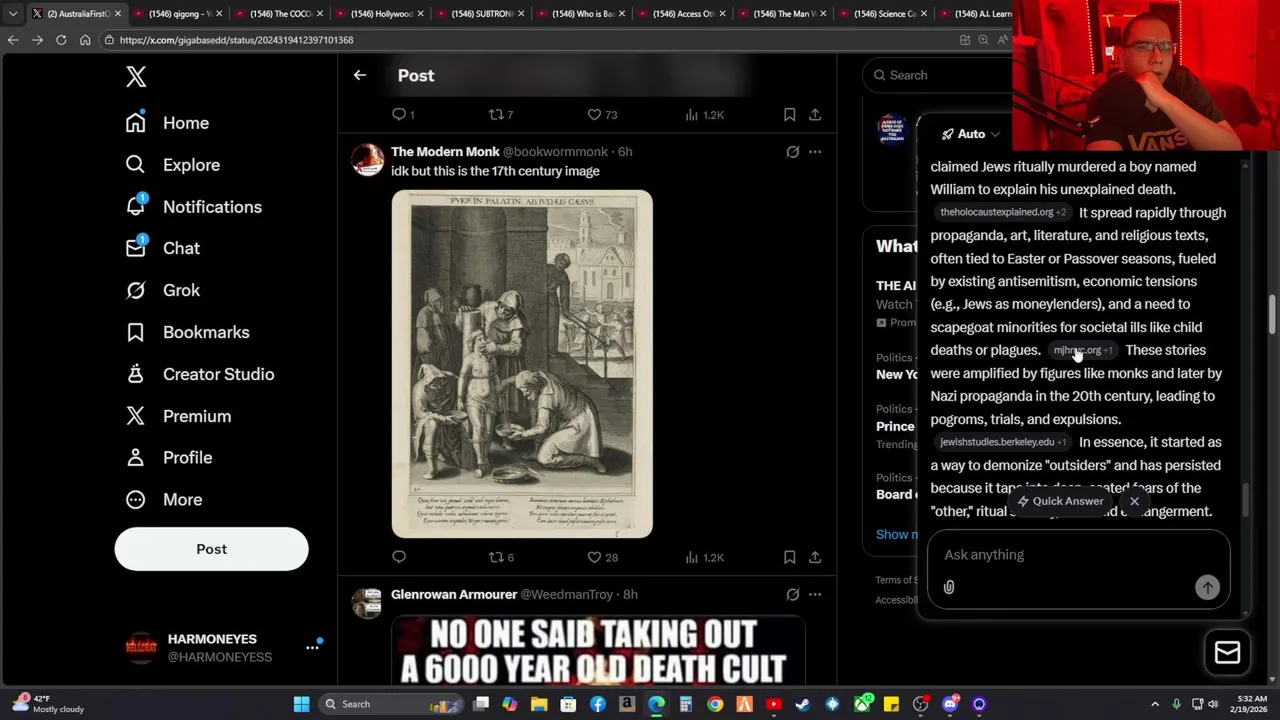1280x720 pixels.
Task: Click the browser back arrow
Action: pyautogui.click(x=13, y=40)
